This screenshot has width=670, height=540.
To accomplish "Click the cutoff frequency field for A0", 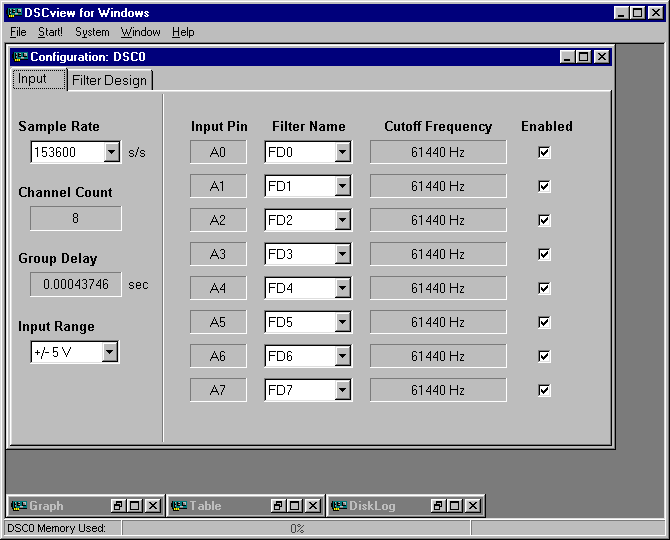I will (x=438, y=152).
